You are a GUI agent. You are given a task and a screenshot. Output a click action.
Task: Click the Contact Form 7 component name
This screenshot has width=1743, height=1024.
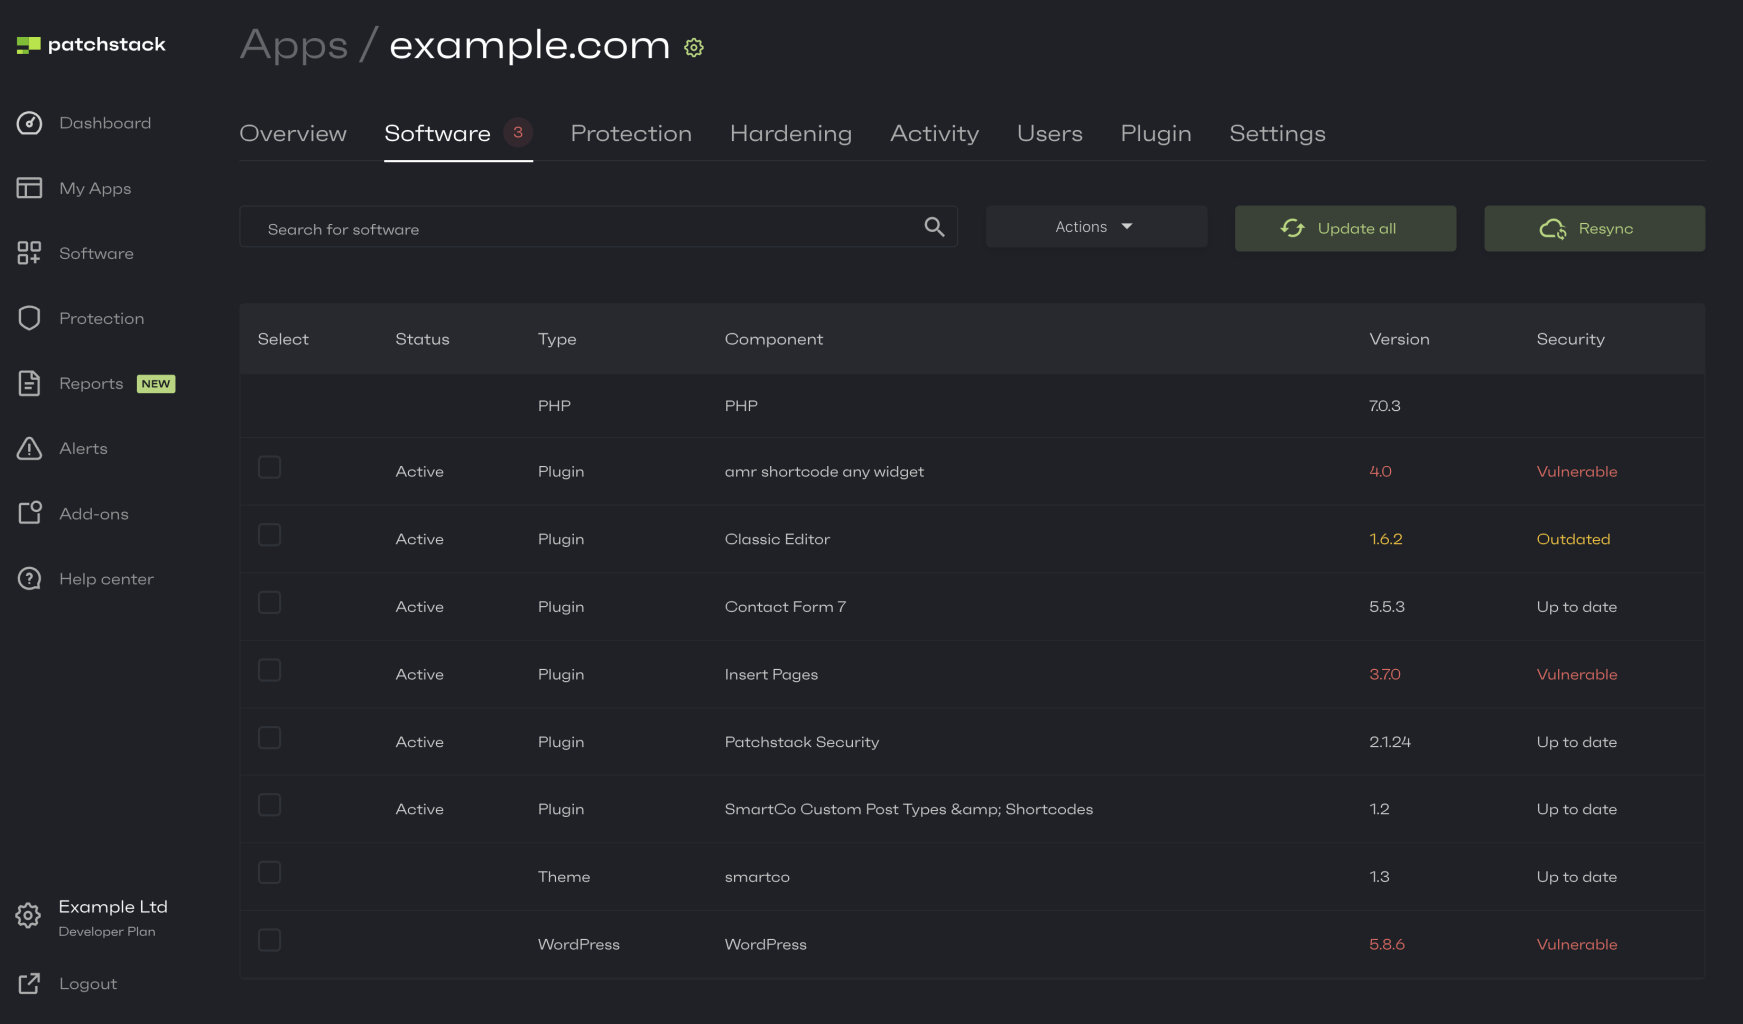(785, 607)
